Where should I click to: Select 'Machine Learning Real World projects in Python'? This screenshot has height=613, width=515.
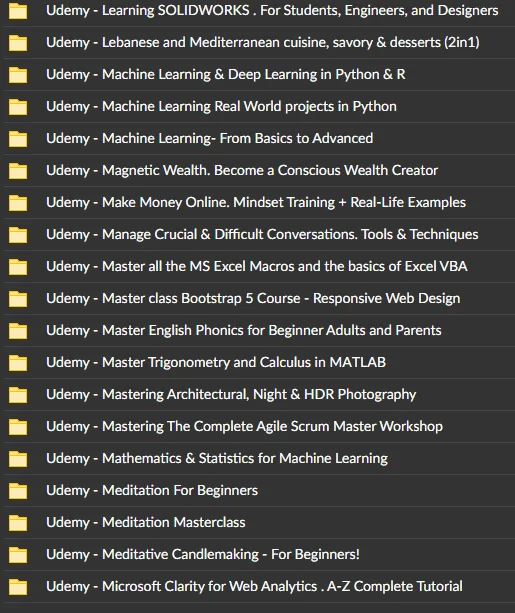tap(249, 106)
